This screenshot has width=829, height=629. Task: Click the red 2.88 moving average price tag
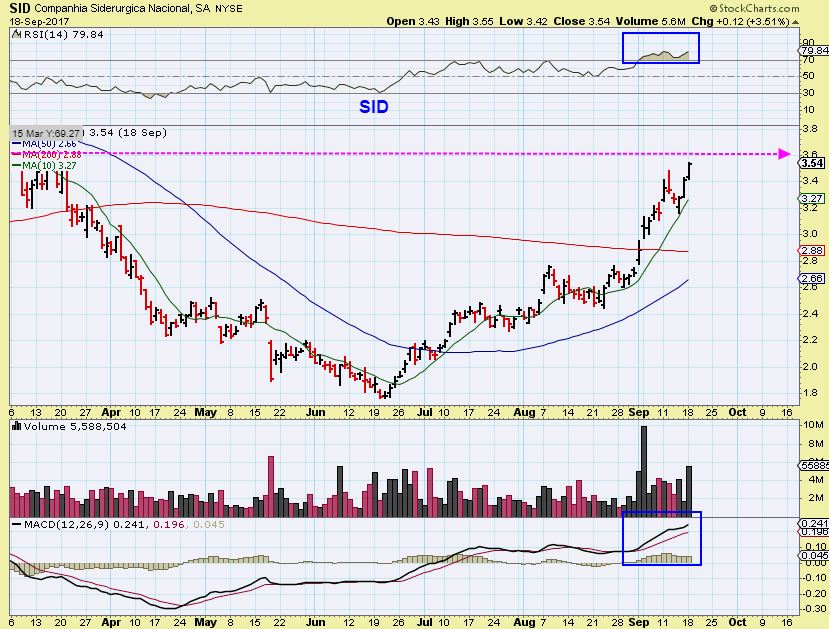813,251
